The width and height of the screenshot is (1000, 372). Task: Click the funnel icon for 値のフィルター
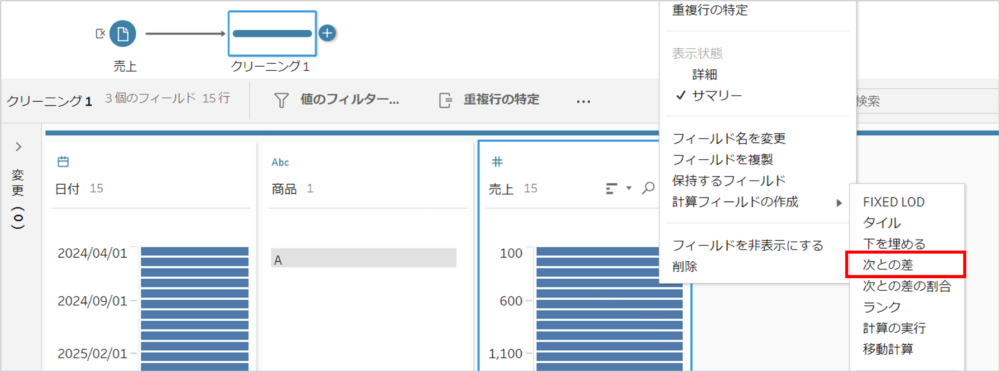pos(282,100)
